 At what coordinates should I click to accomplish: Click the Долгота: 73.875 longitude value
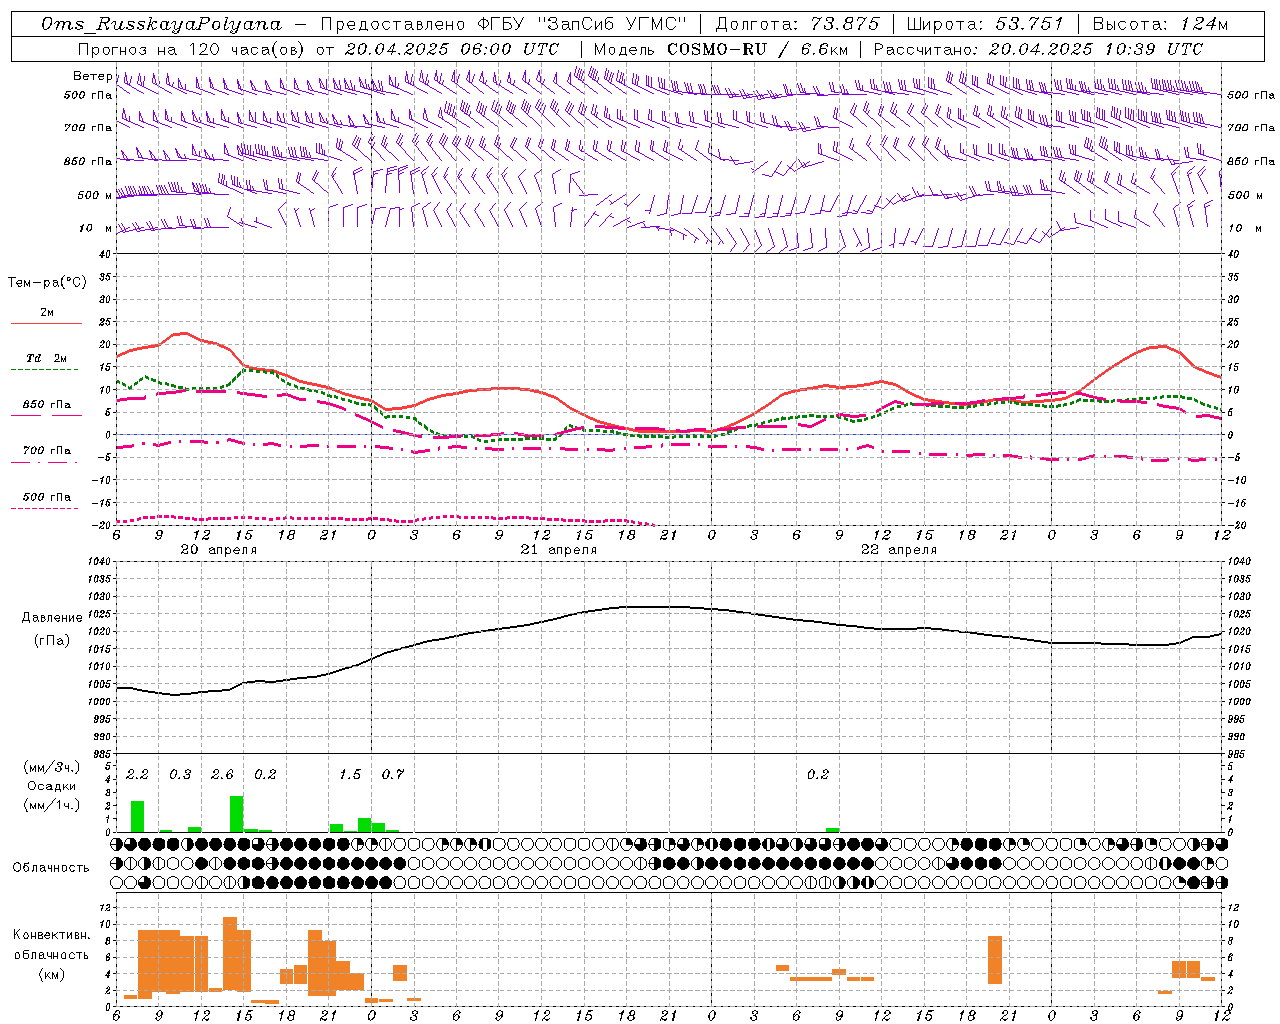tap(797, 24)
